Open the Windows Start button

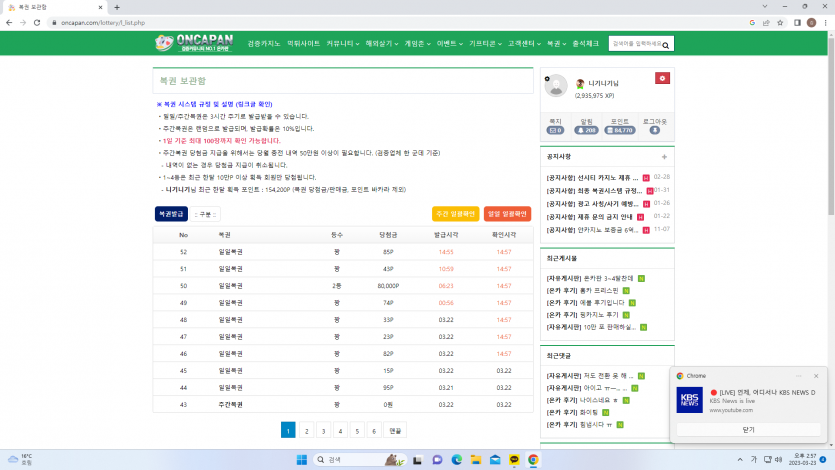(302, 460)
